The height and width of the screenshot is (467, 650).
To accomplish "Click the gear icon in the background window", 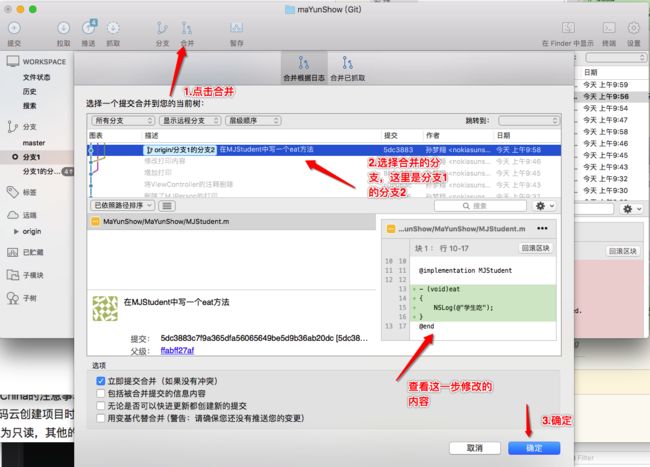I will [x=628, y=209].
